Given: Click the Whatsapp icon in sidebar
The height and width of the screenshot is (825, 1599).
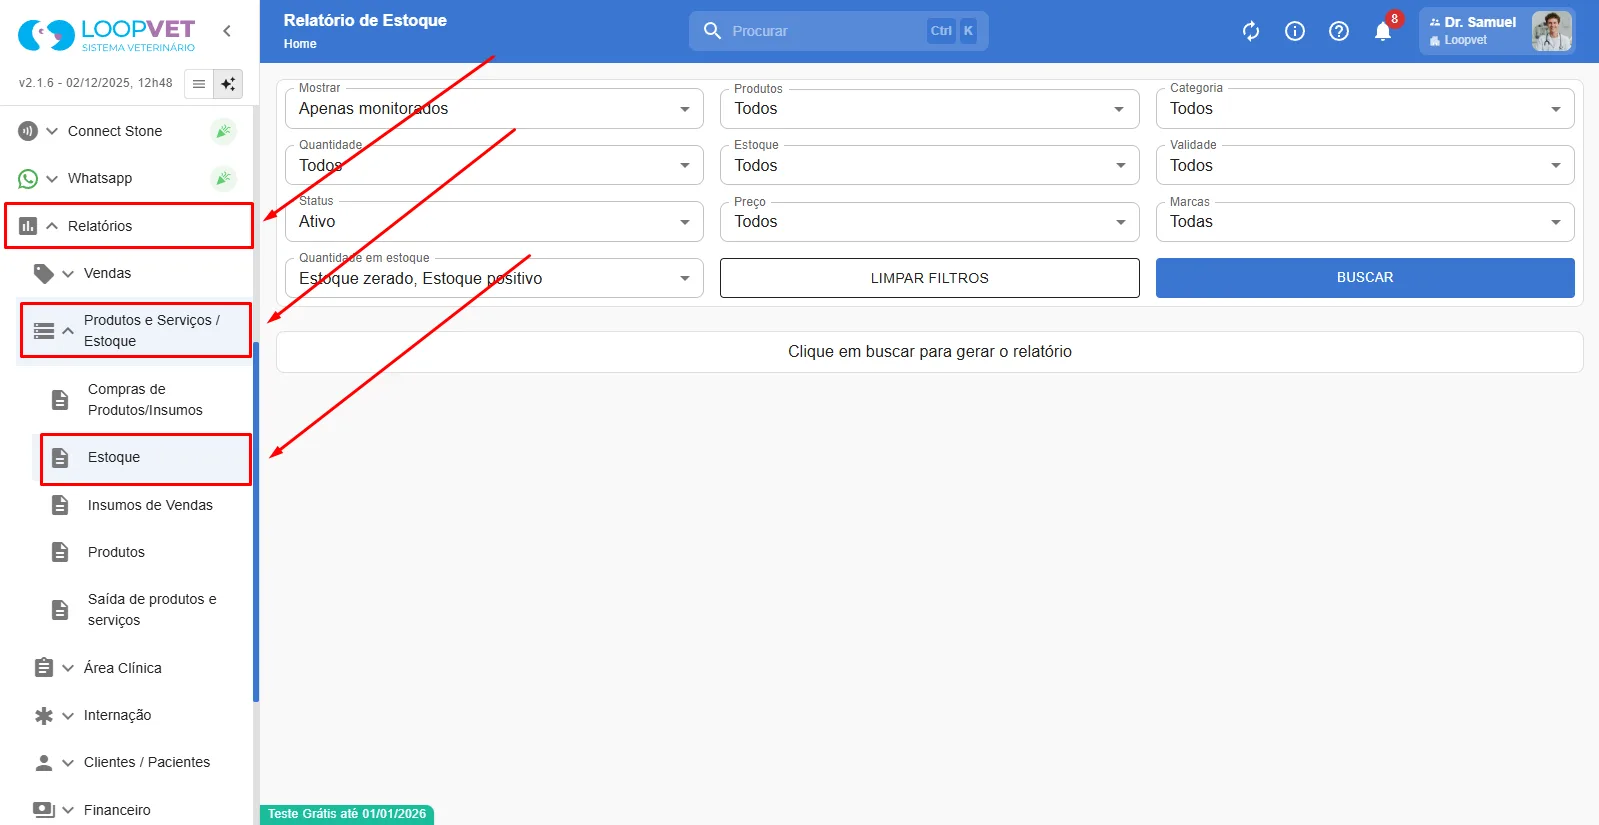Looking at the screenshot, I should point(28,179).
